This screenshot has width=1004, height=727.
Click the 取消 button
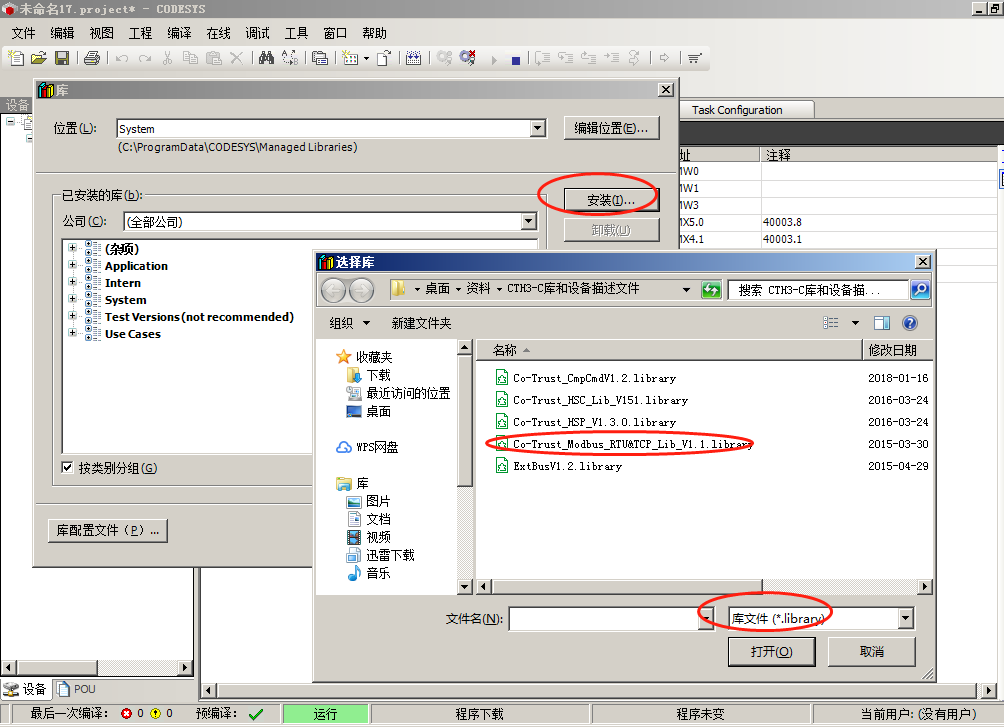coord(871,651)
